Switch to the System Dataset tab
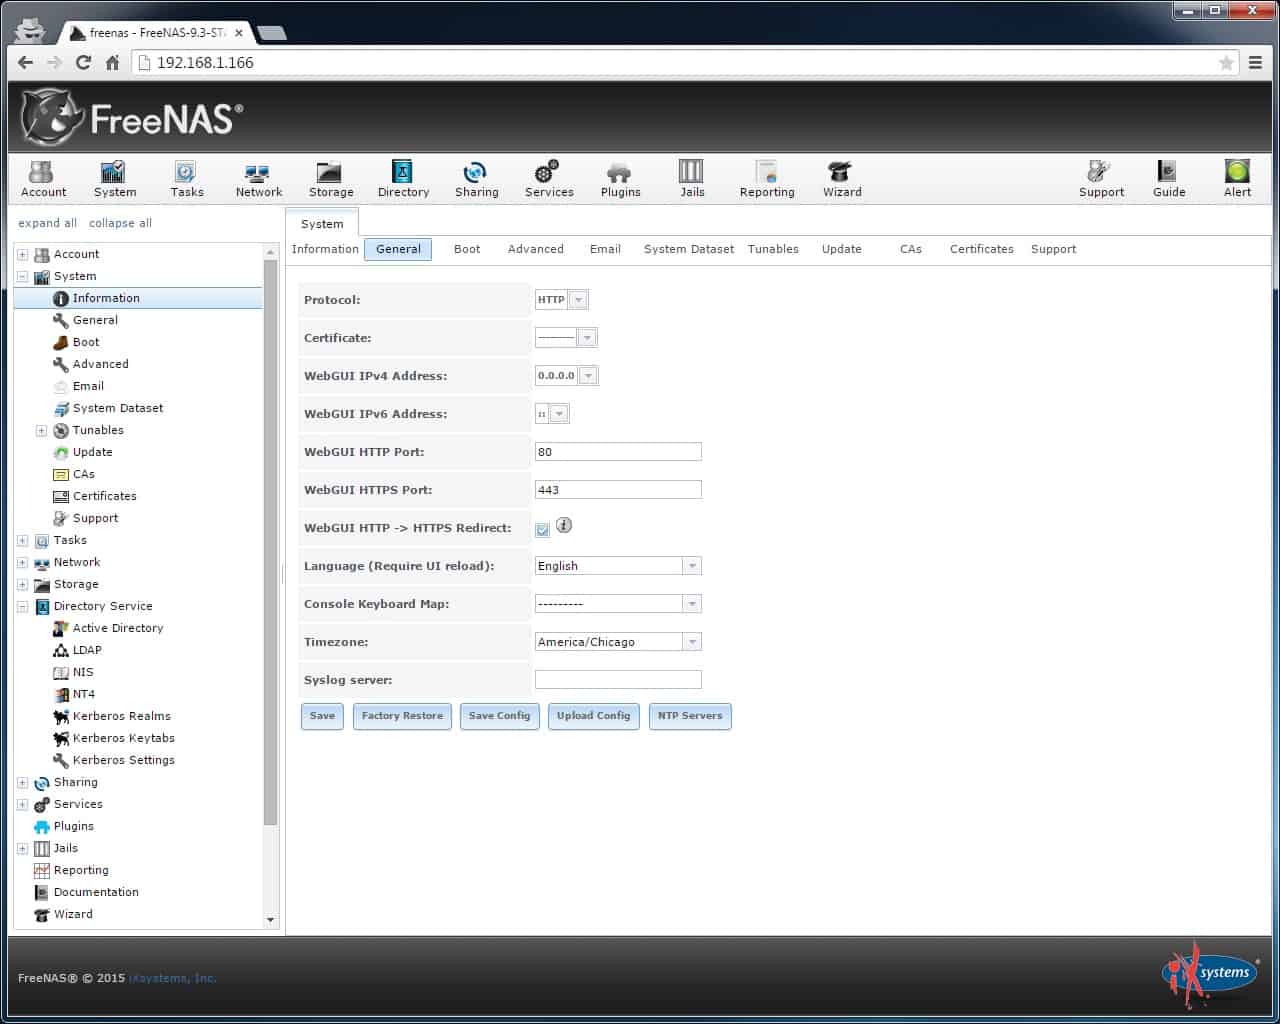1280x1024 pixels. [x=688, y=249]
